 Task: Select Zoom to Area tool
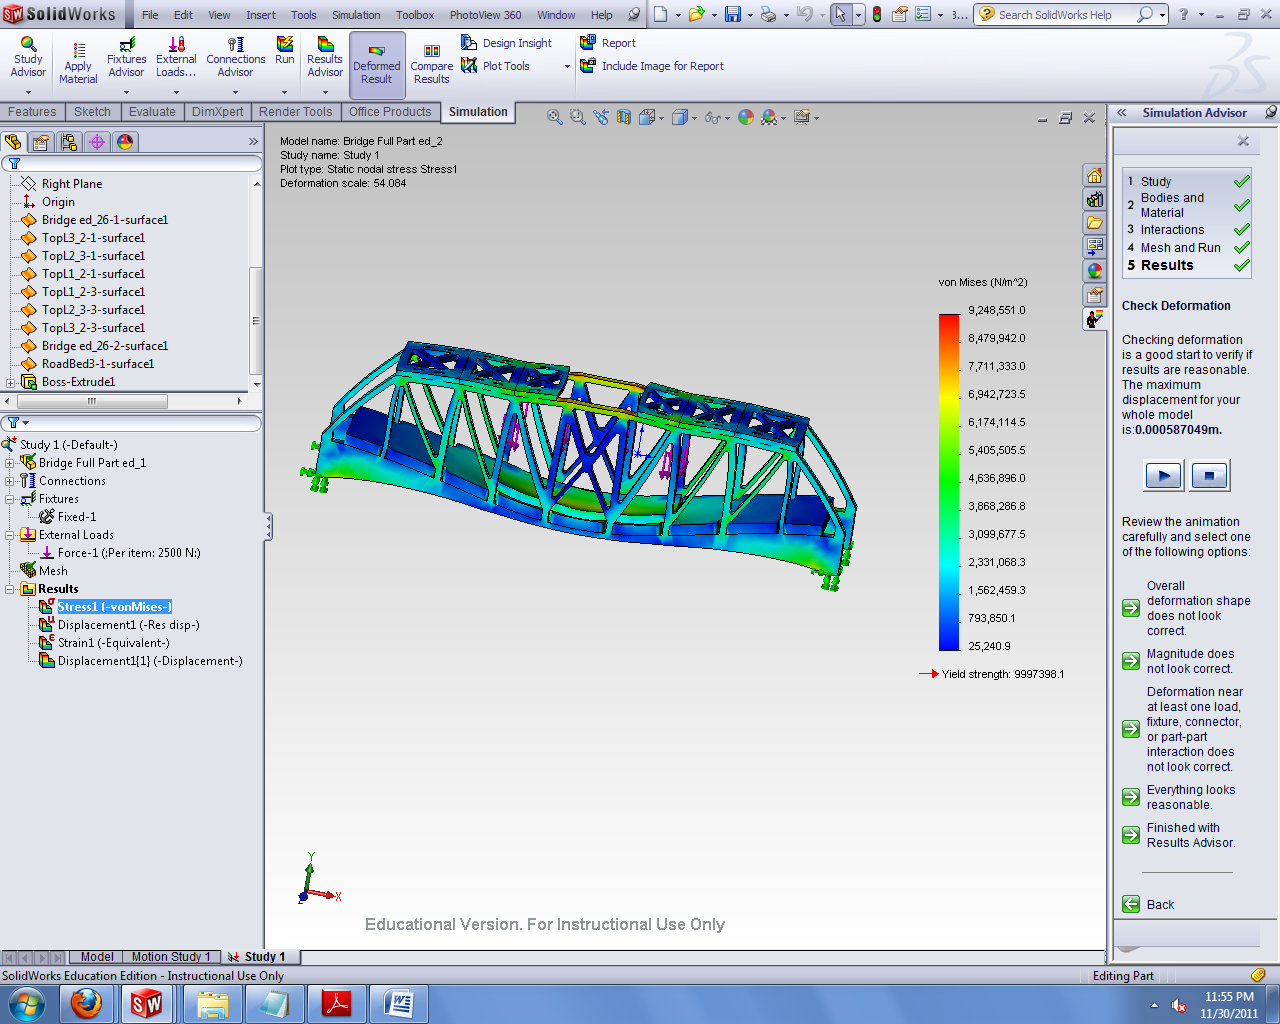tap(577, 117)
